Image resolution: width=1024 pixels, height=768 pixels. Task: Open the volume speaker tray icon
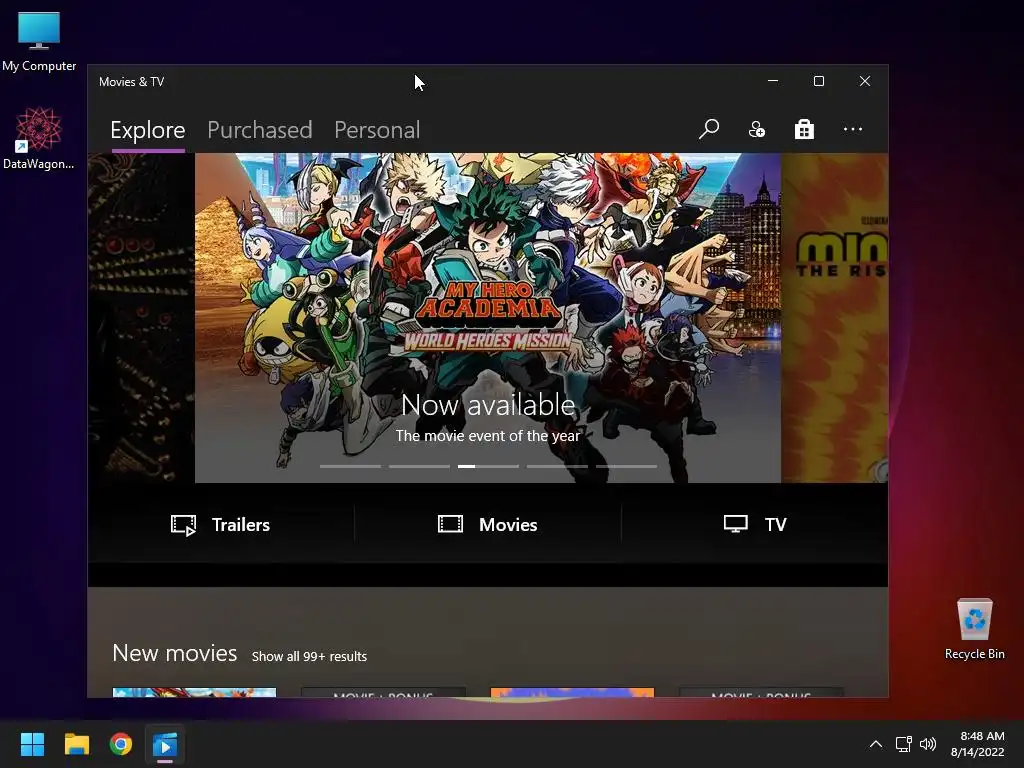(x=927, y=744)
